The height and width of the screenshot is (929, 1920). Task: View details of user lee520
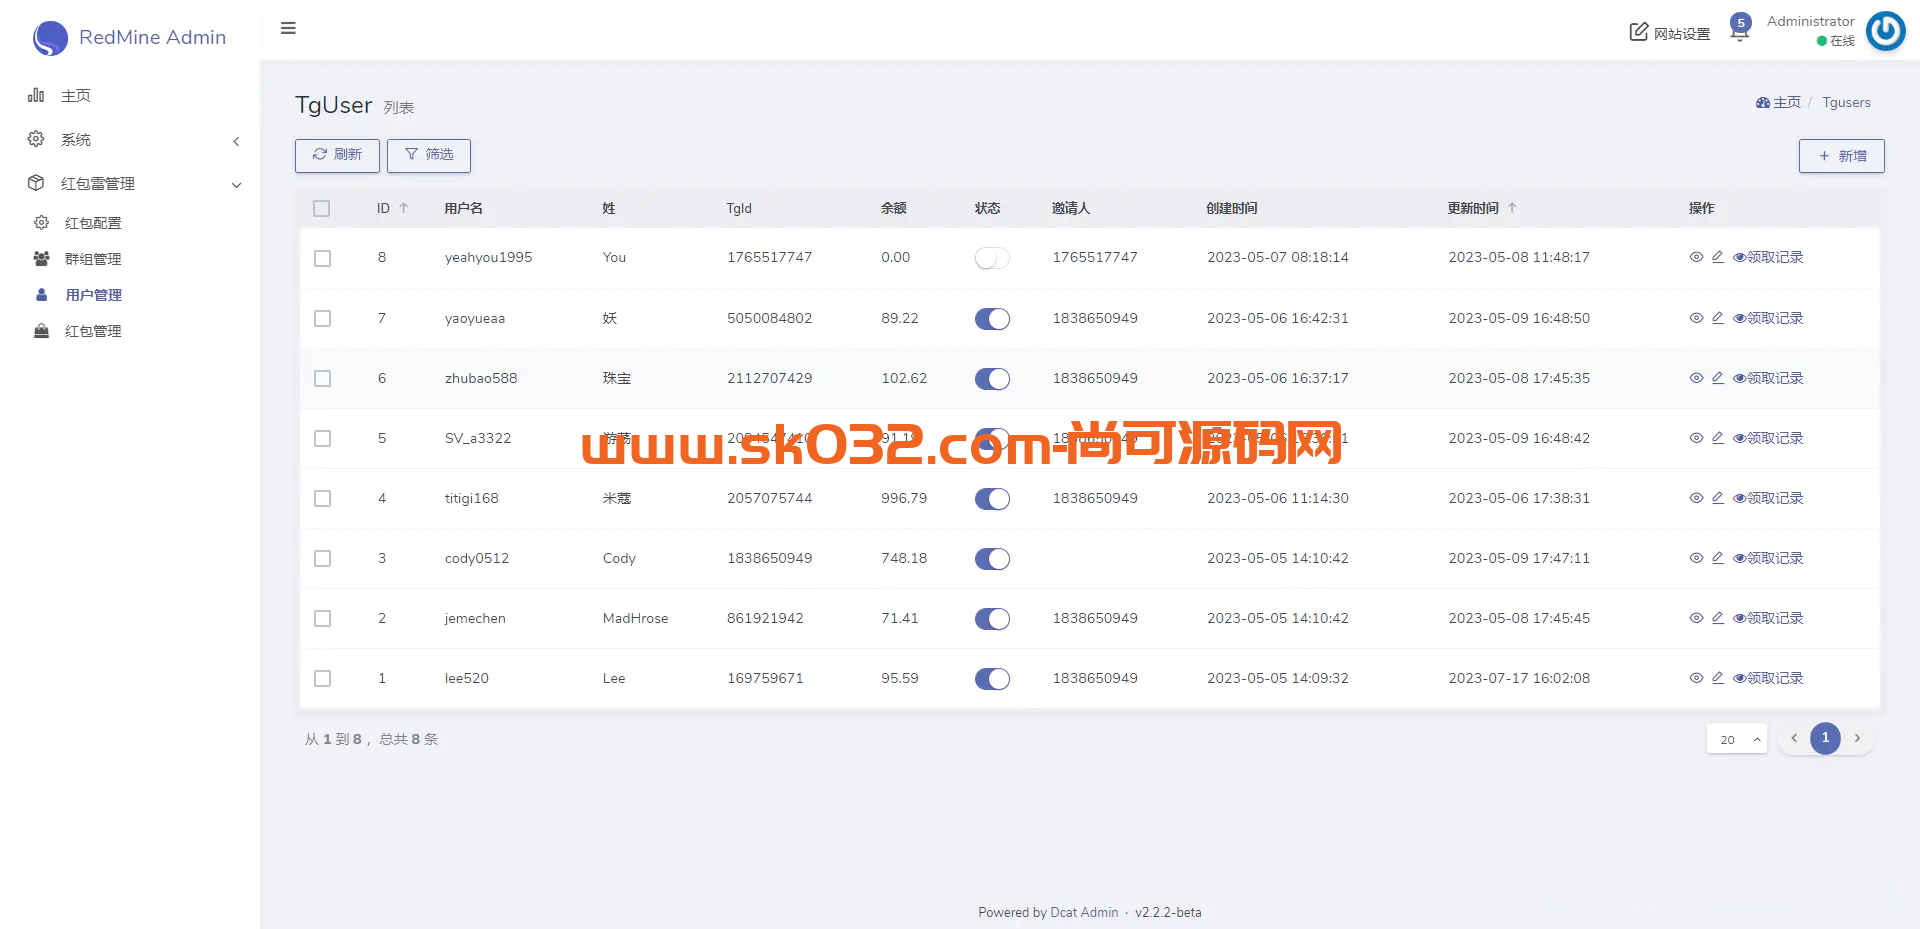[1696, 678]
